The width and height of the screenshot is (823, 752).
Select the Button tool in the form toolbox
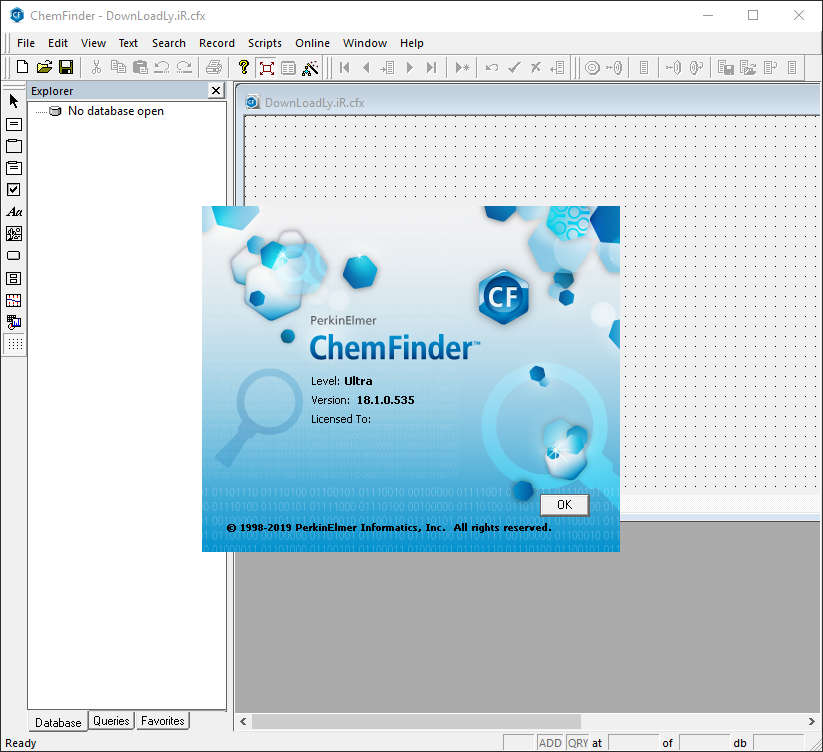[x=14, y=256]
